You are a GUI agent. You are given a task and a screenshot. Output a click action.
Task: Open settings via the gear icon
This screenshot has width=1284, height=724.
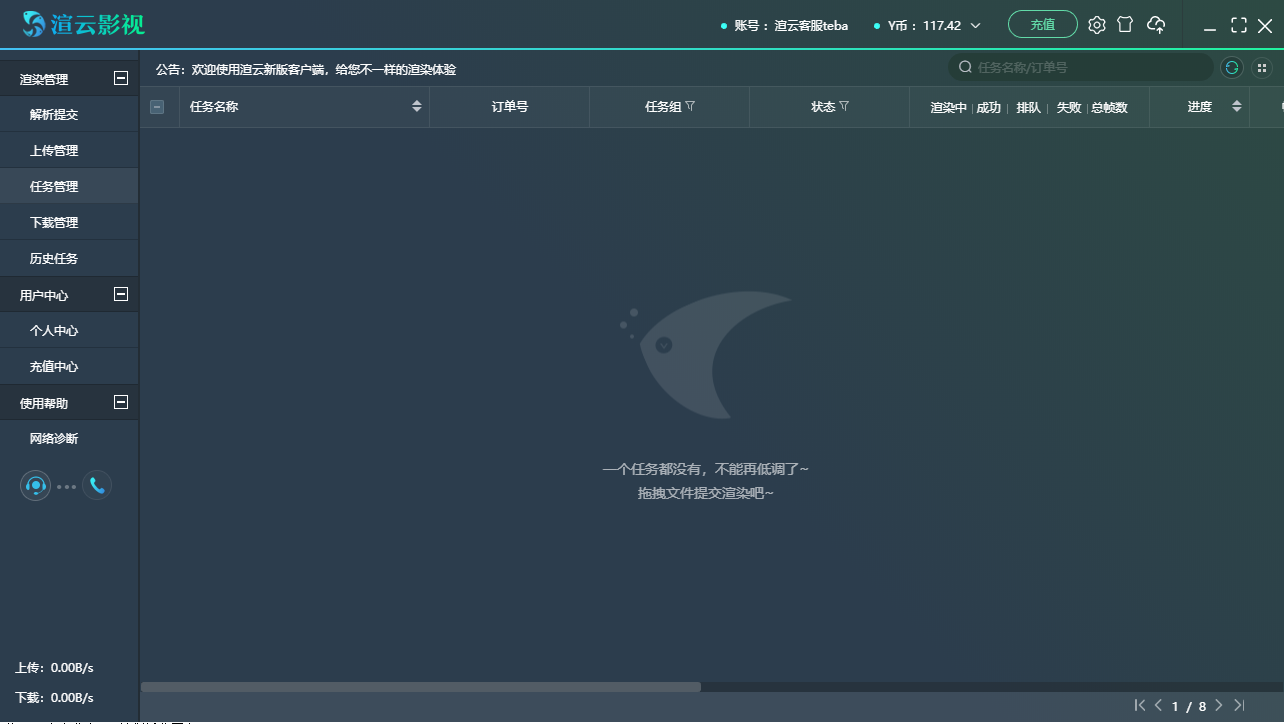point(1097,25)
